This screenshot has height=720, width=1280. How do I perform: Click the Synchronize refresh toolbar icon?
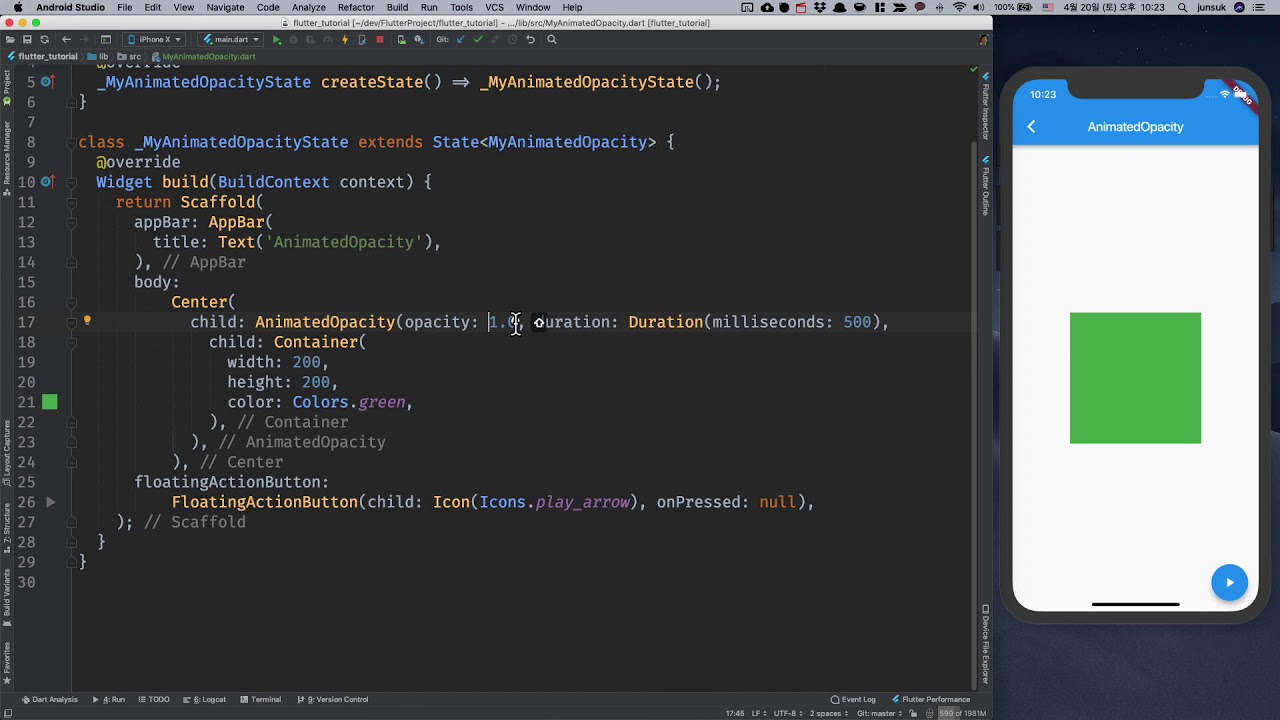[44, 40]
